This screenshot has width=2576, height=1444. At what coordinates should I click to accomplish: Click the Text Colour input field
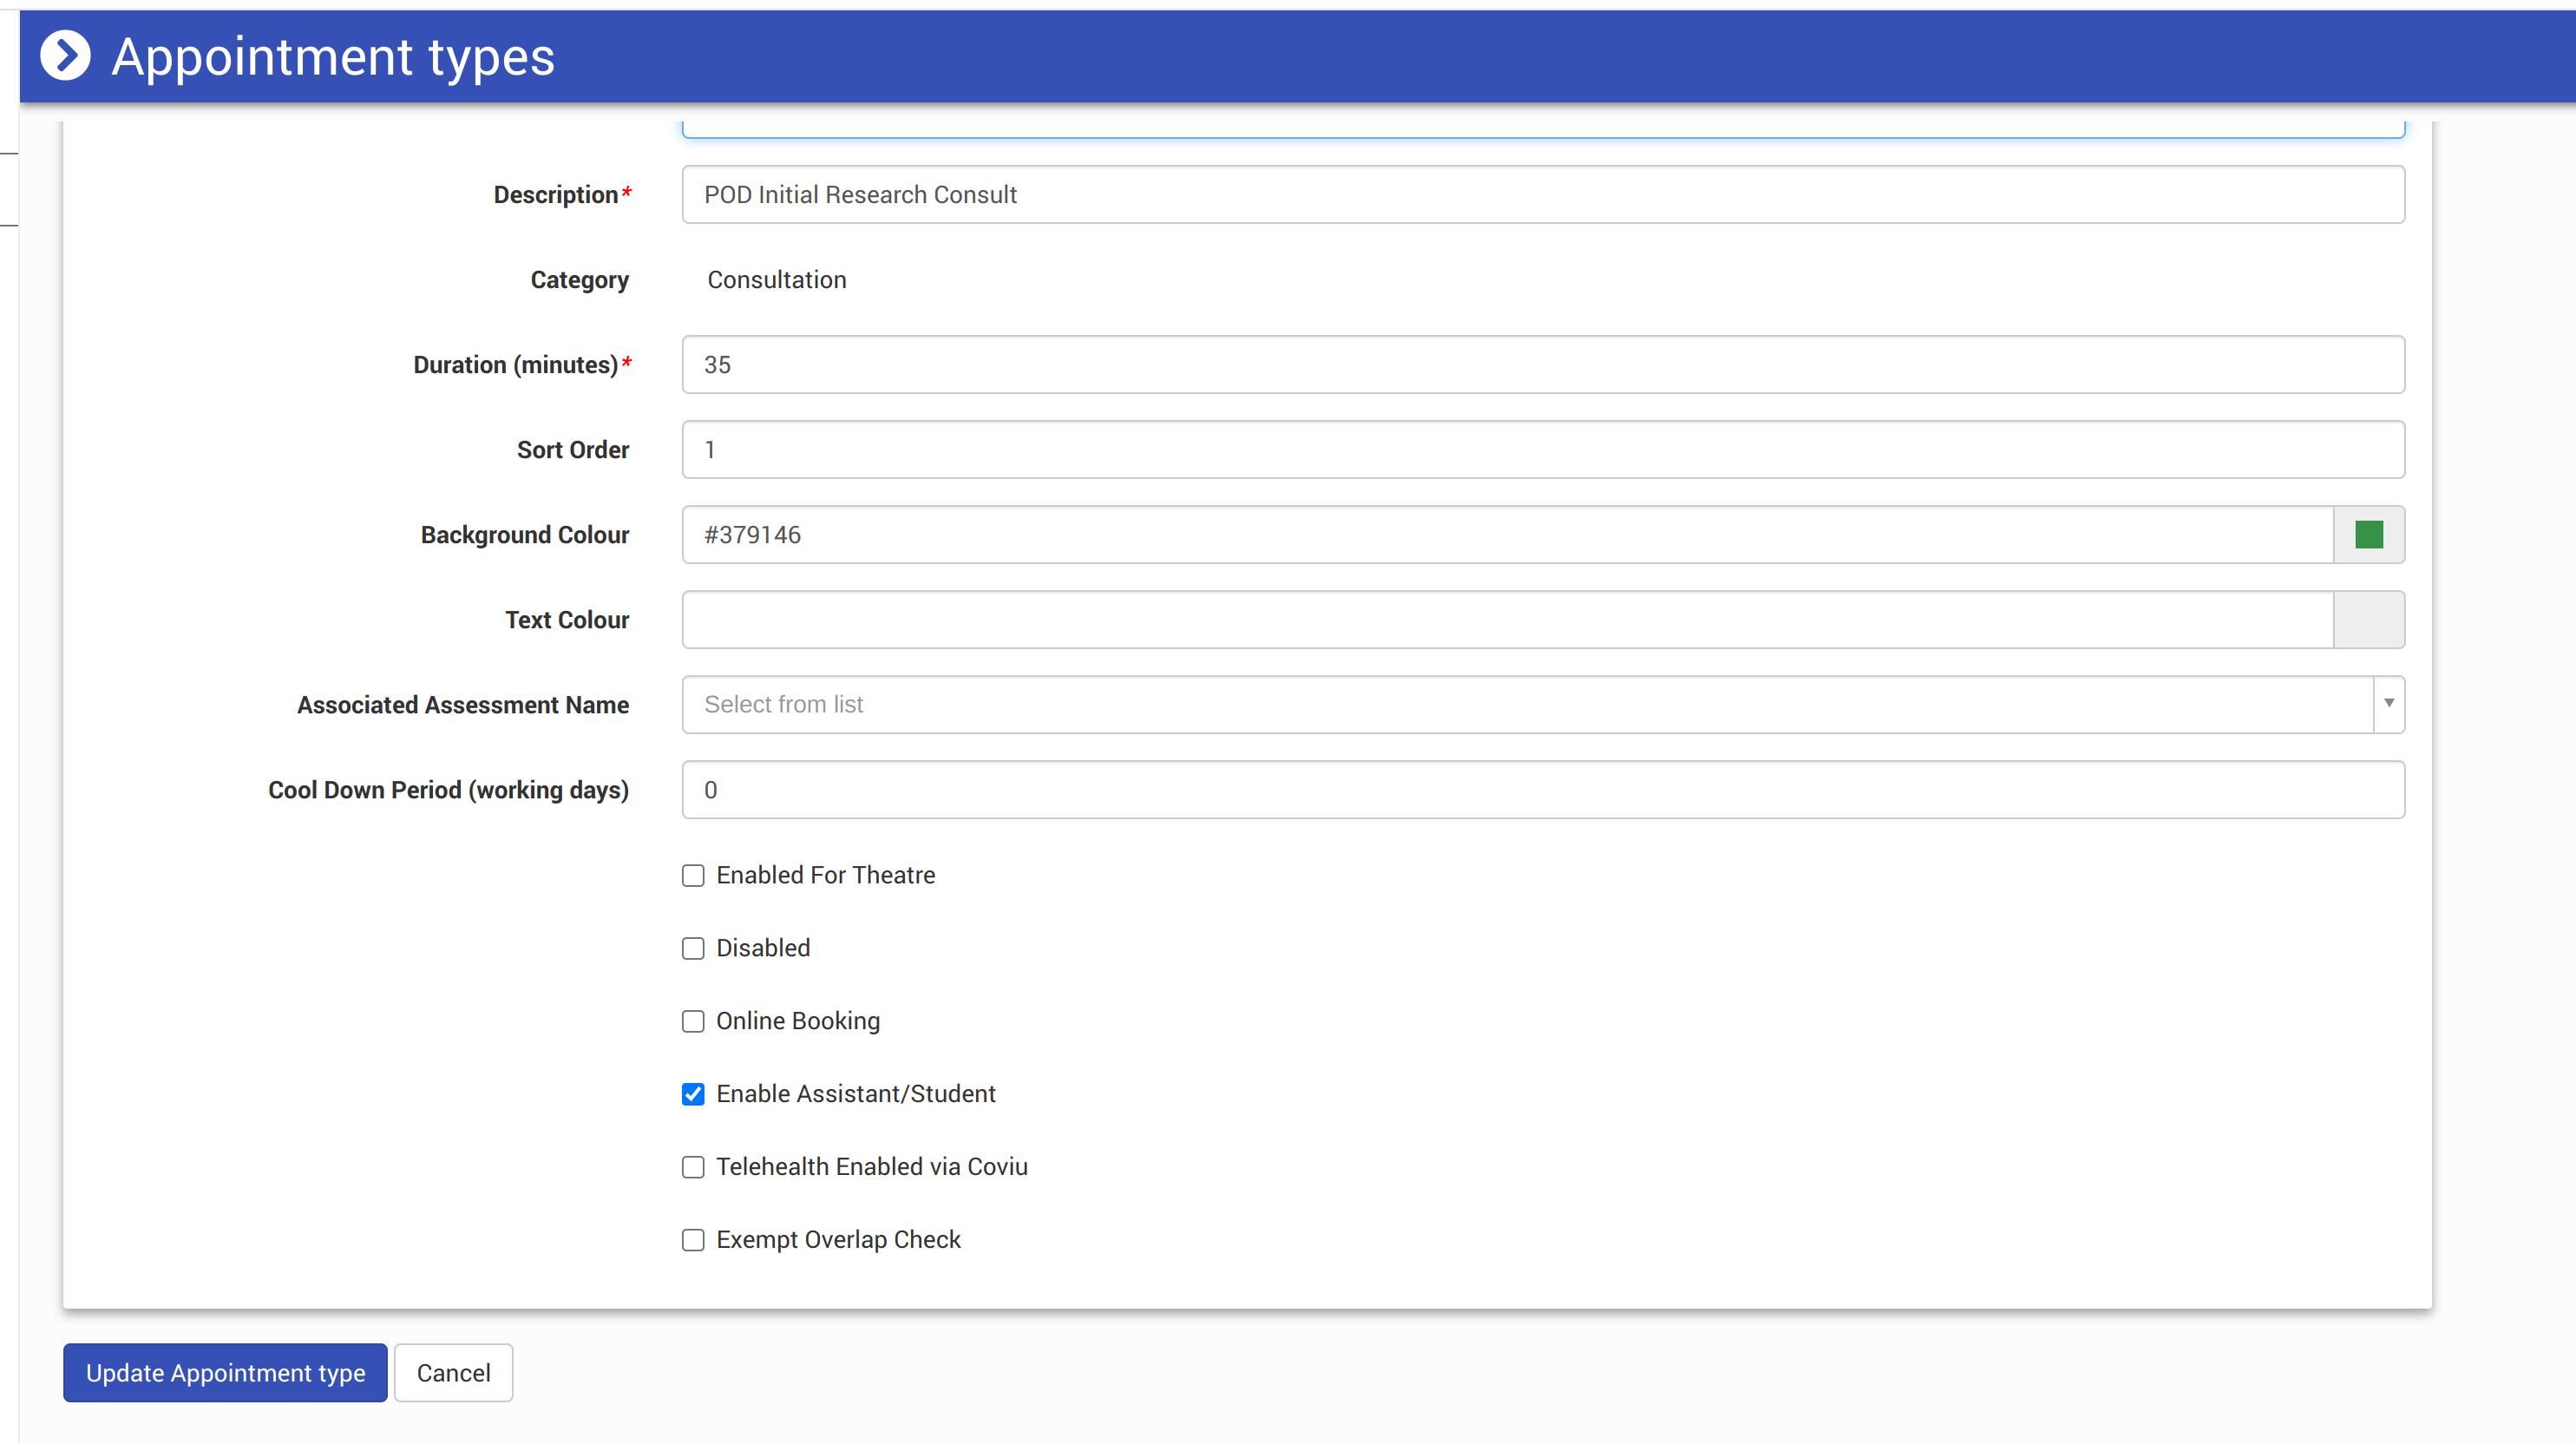pos(1506,620)
